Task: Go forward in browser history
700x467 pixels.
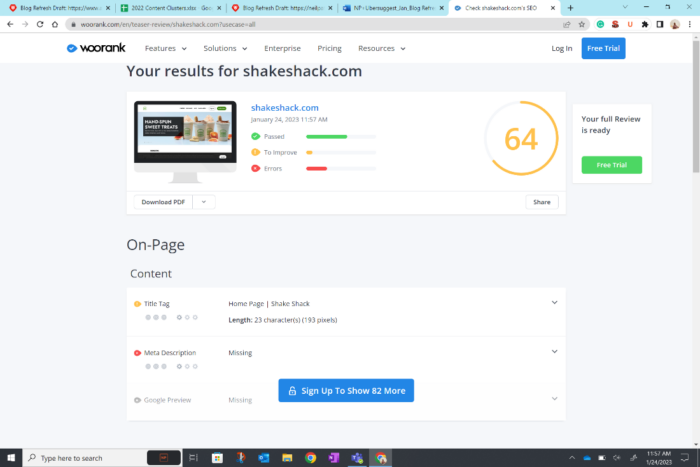Action: coord(25,25)
